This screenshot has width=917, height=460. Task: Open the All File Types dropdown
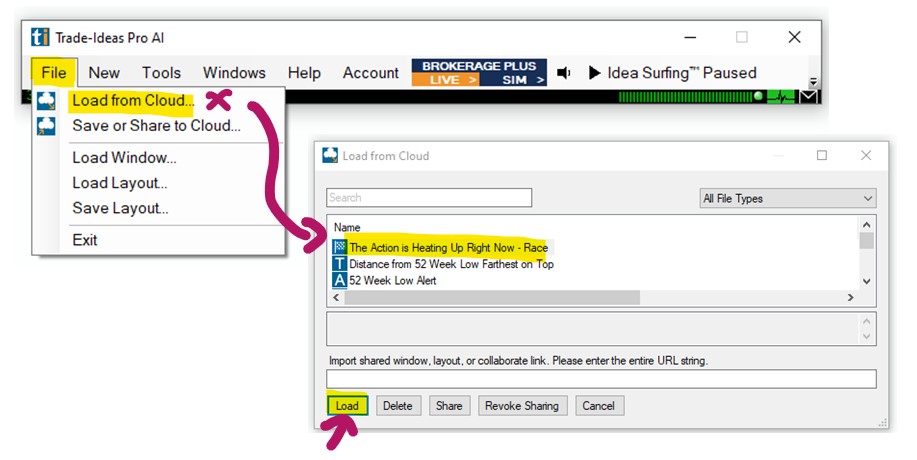click(x=787, y=198)
